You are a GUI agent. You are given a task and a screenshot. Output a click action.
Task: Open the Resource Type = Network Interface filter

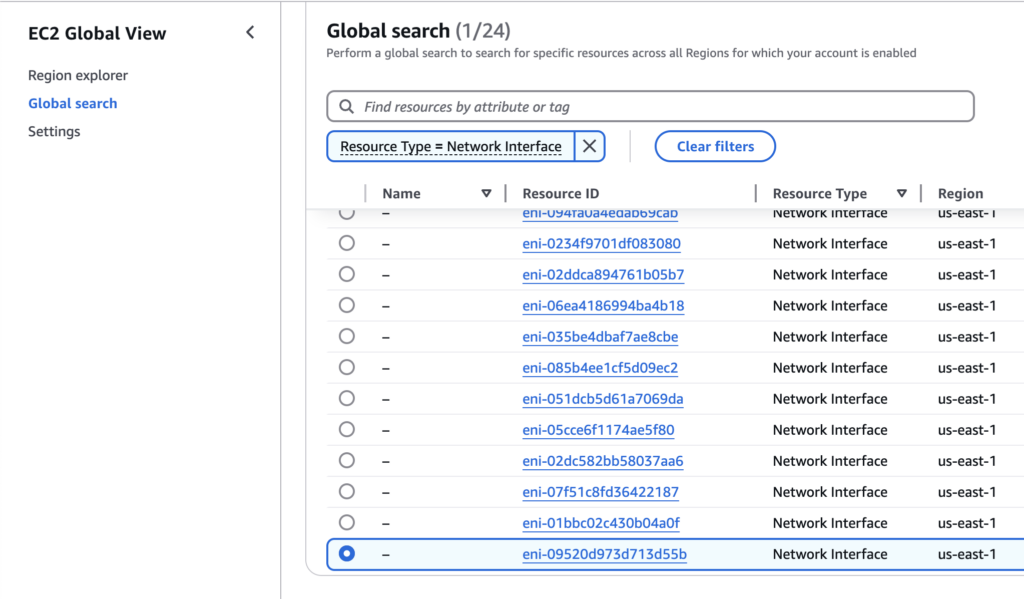451,147
